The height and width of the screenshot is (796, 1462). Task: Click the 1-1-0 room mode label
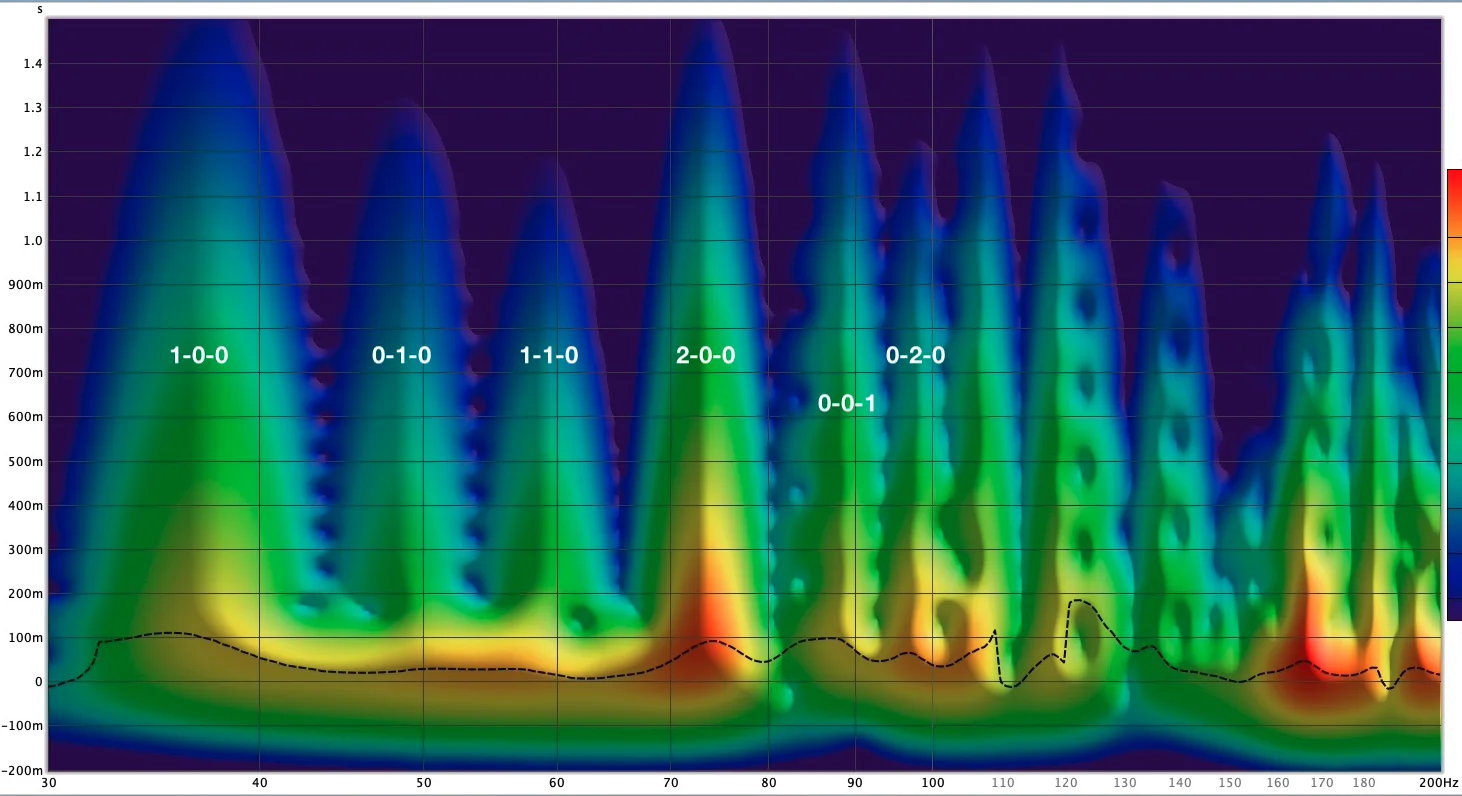click(x=548, y=355)
